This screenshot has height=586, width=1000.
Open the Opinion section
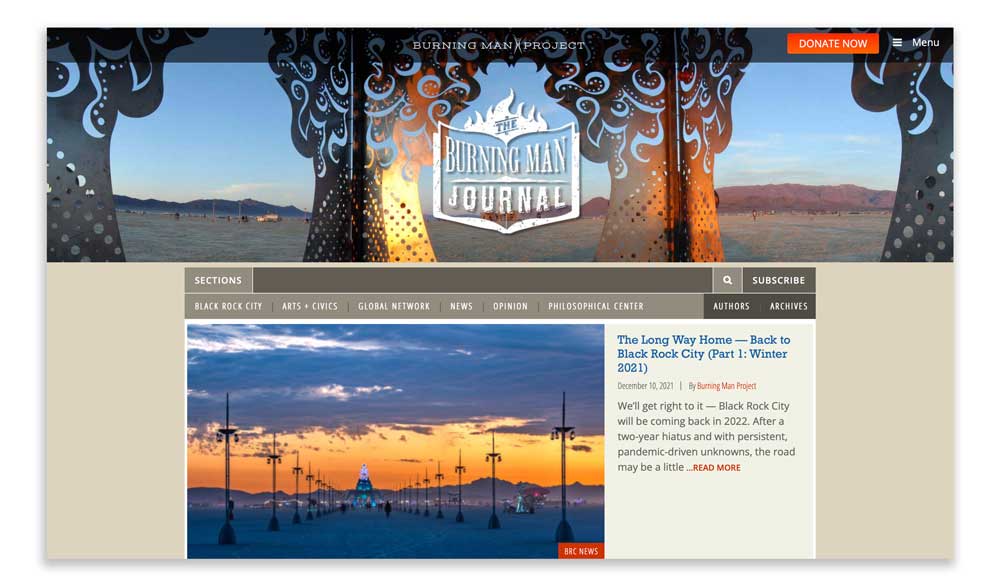(510, 306)
